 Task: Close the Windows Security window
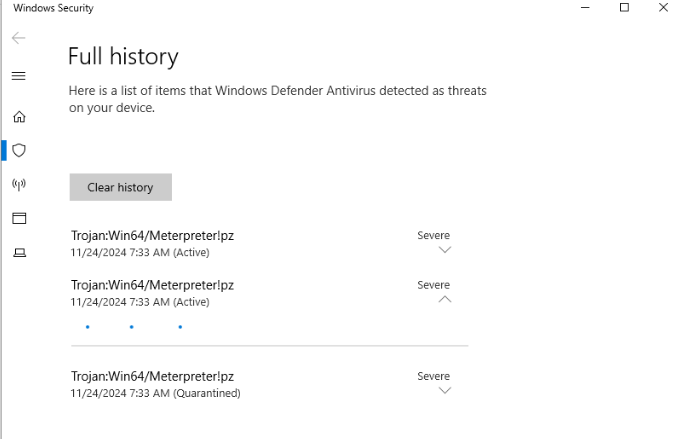[663, 8]
